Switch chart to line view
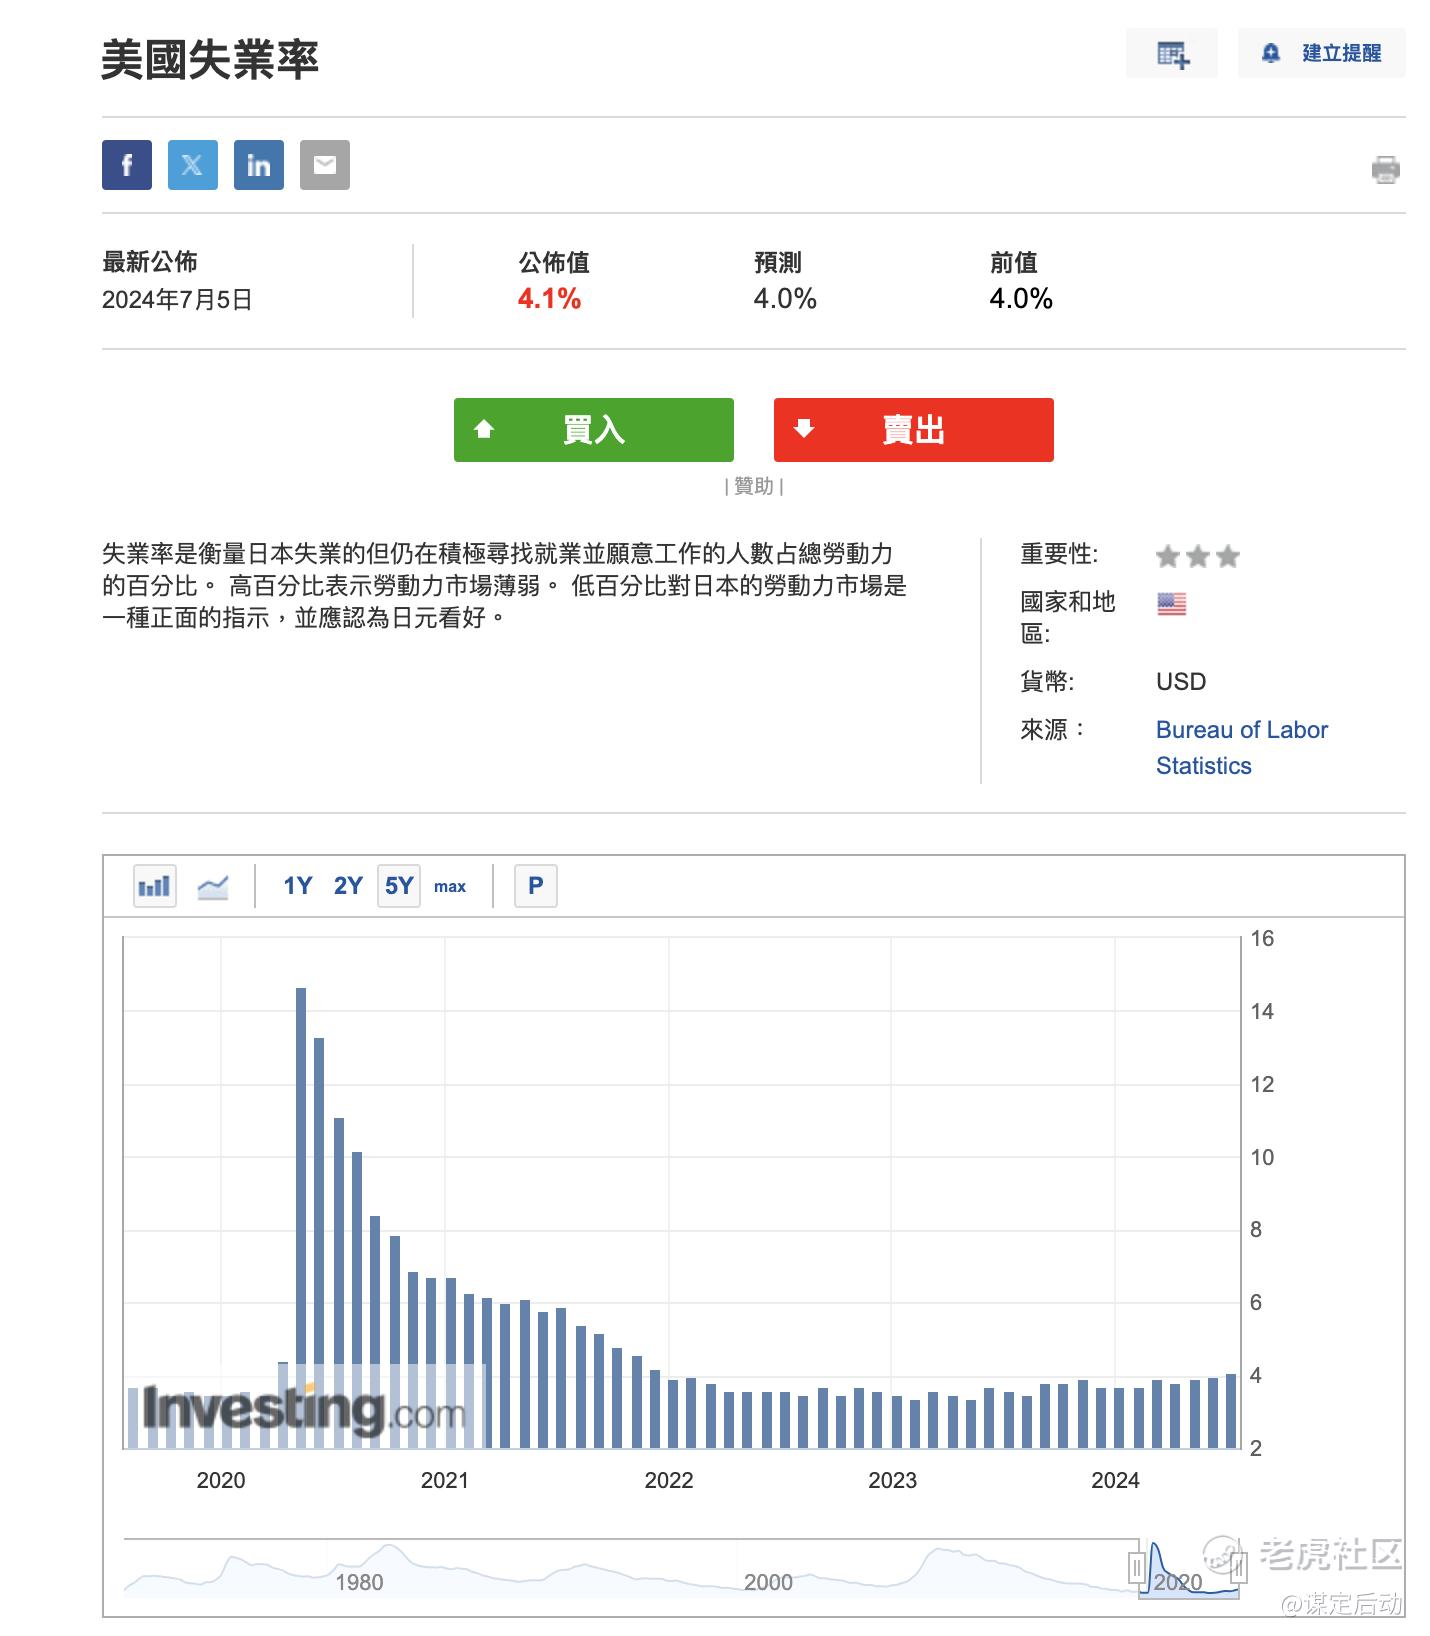Viewport: 1430px width, 1636px height. tap(213, 886)
